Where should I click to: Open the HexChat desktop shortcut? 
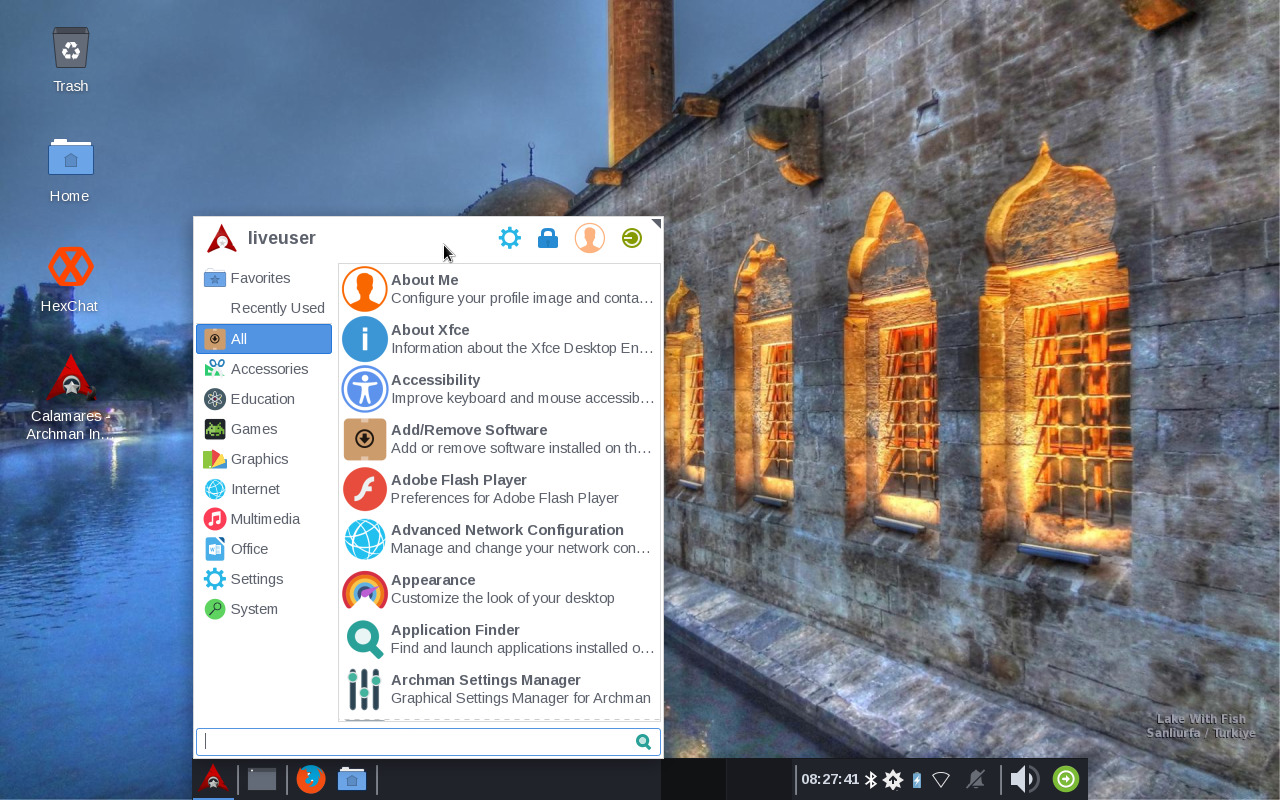[x=70, y=280]
